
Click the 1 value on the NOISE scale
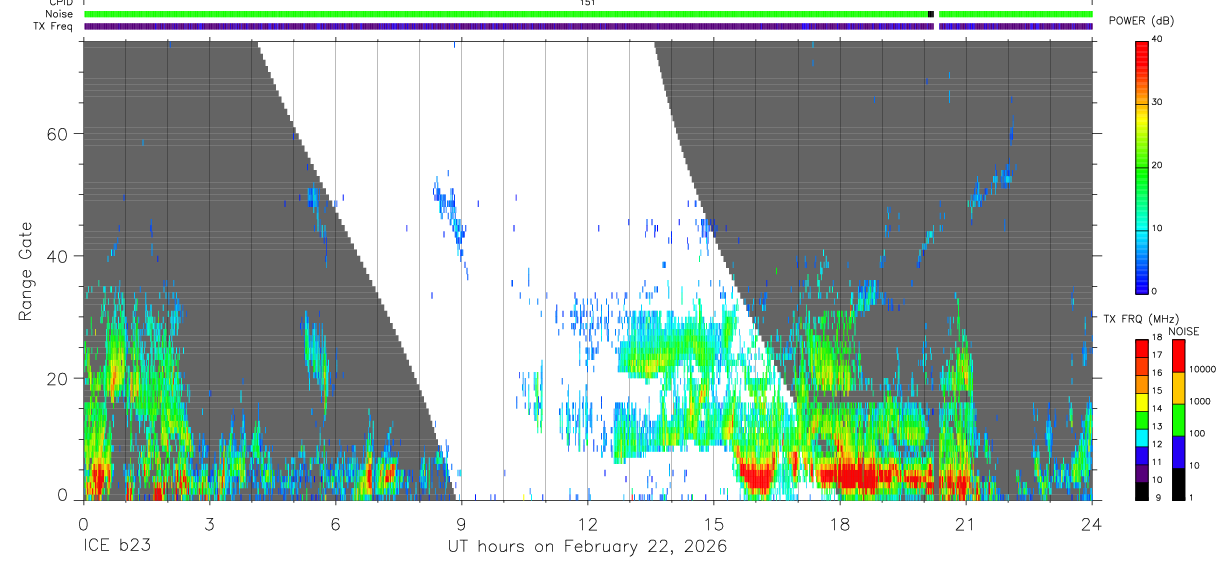pyautogui.click(x=1192, y=497)
